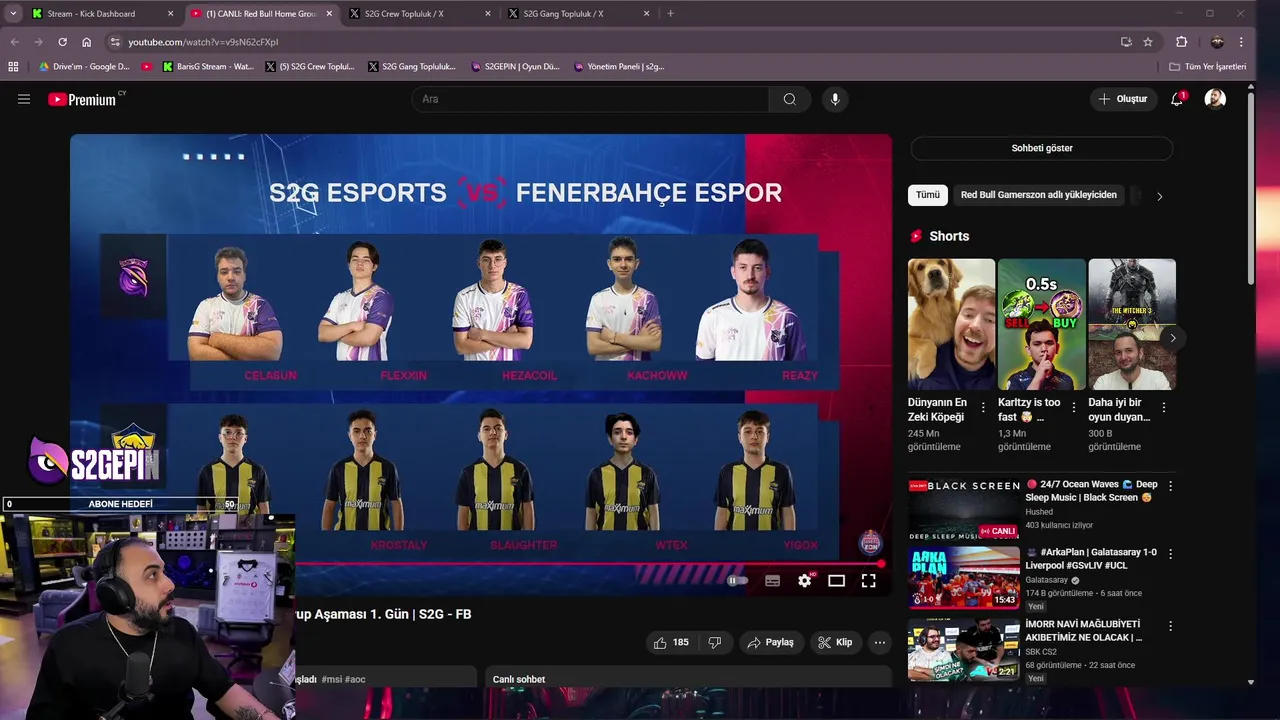Open Chrome apps grid in bookmarks bar
The width and height of the screenshot is (1280, 720).
[13, 67]
